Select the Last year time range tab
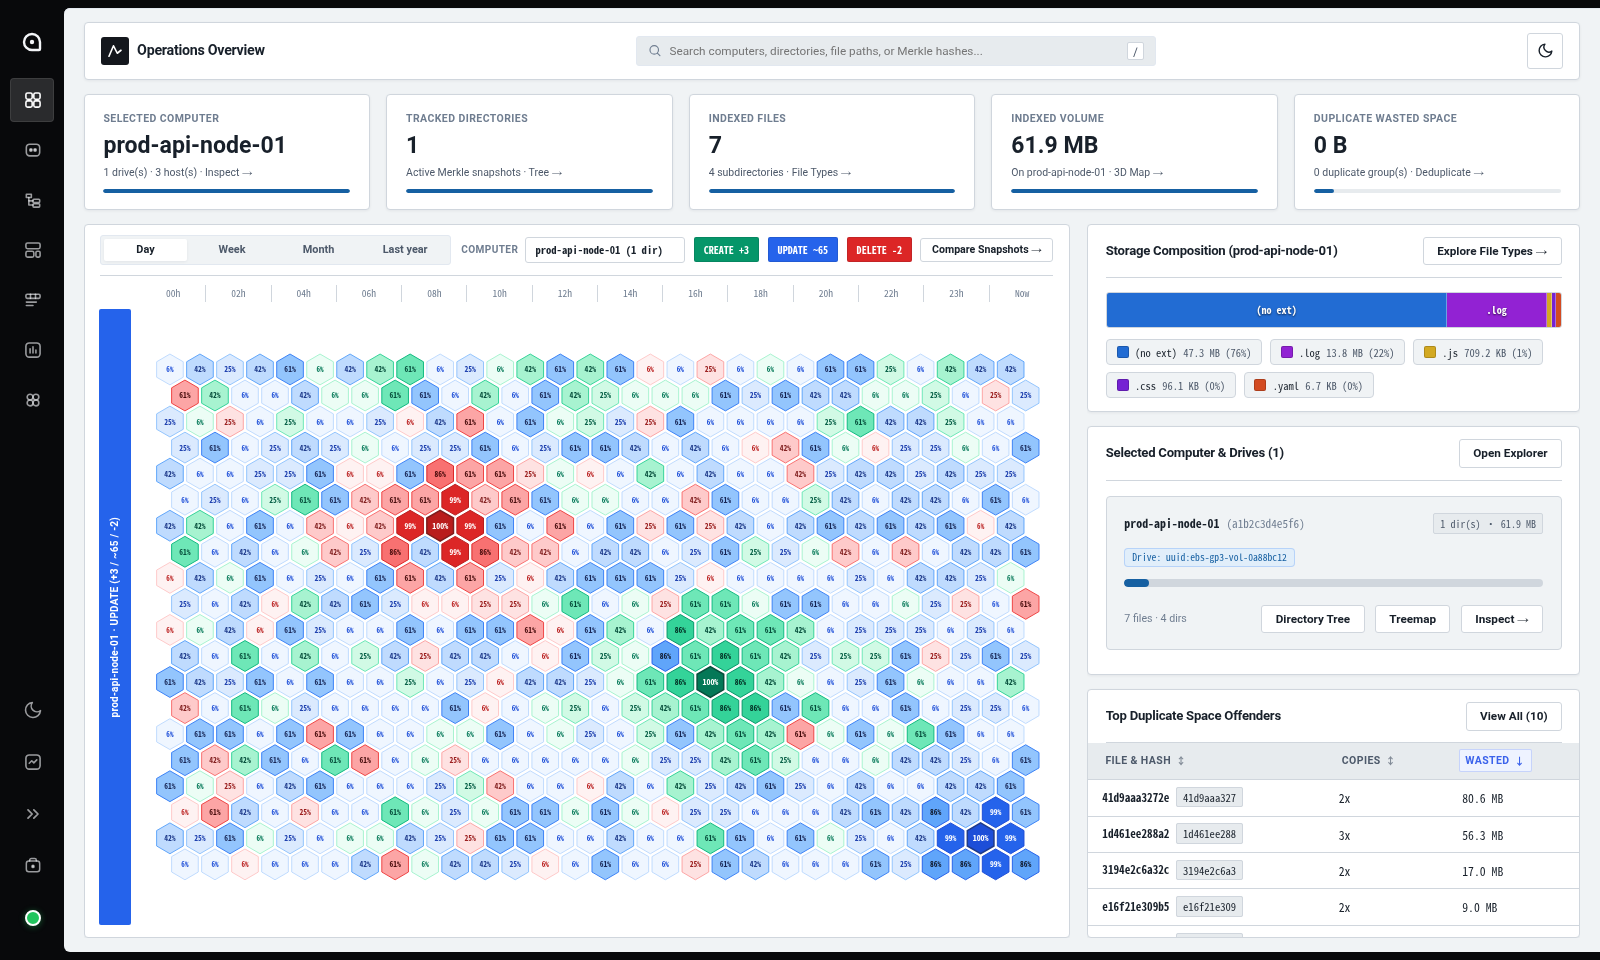This screenshot has height=960, width=1600. 405,249
